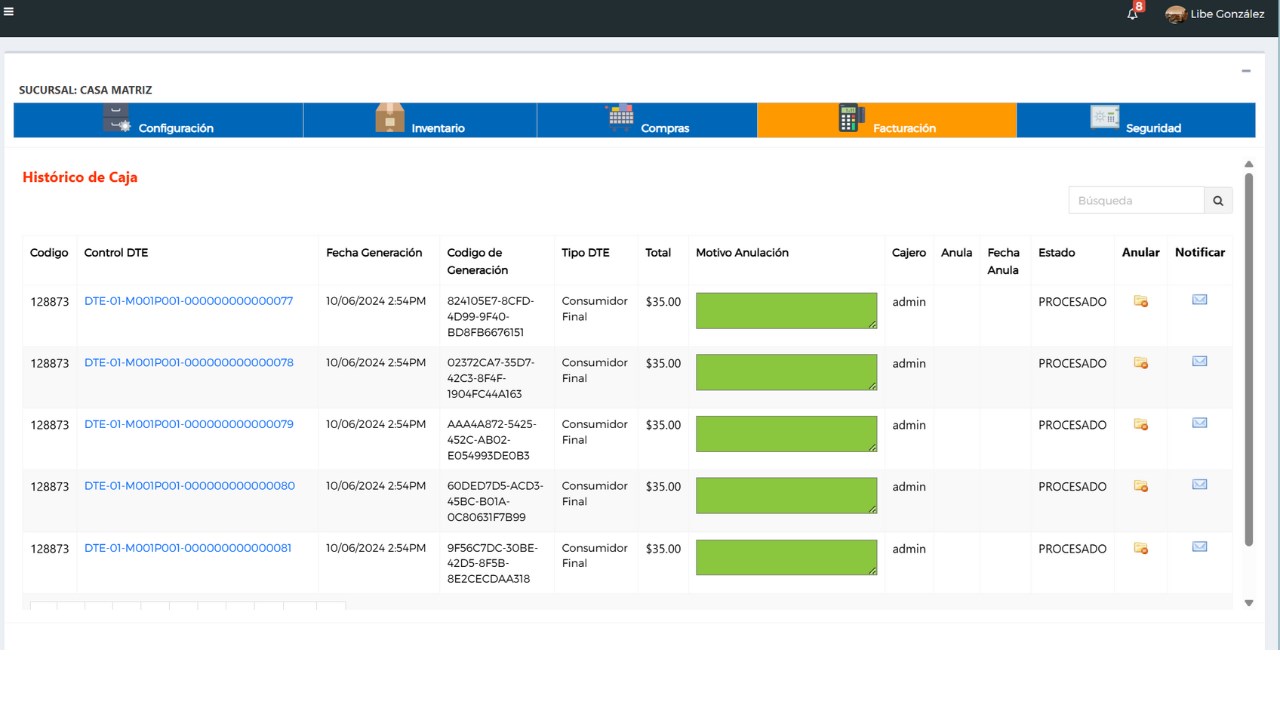This screenshot has width=1280, height=720.
Task: Open the notifications bell icon
Action: click(x=1133, y=14)
